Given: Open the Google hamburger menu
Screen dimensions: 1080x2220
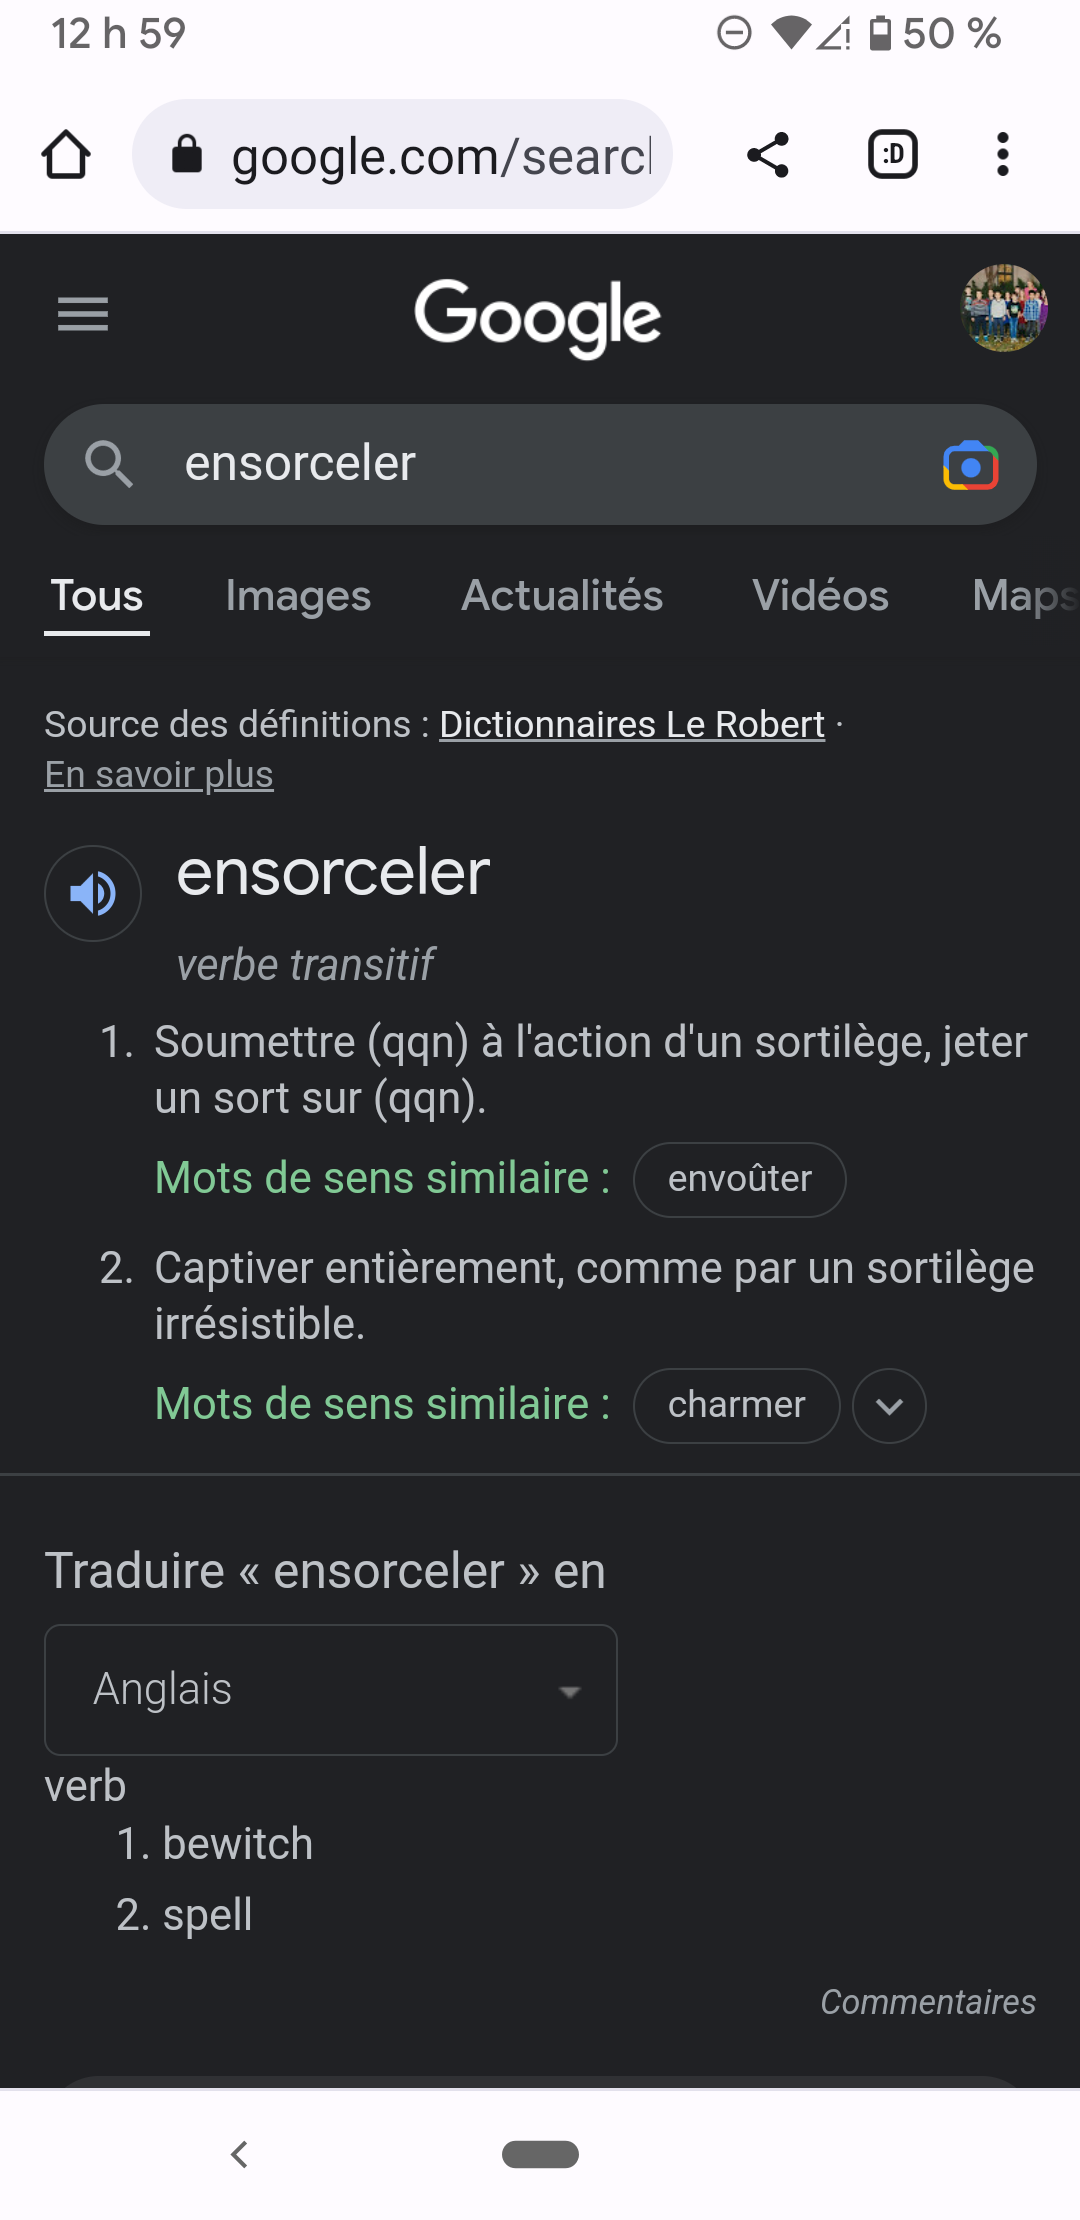Looking at the screenshot, I should tap(83, 314).
